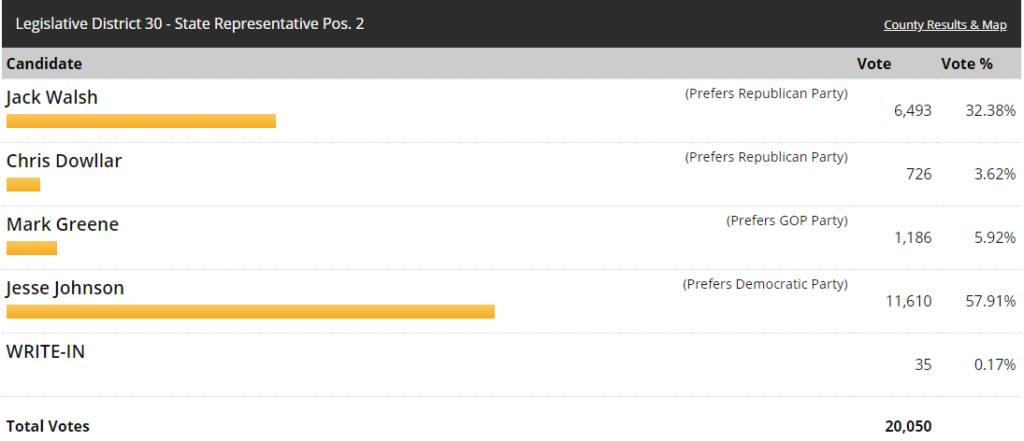
Task: Click the Vote column header
Action: [873, 64]
